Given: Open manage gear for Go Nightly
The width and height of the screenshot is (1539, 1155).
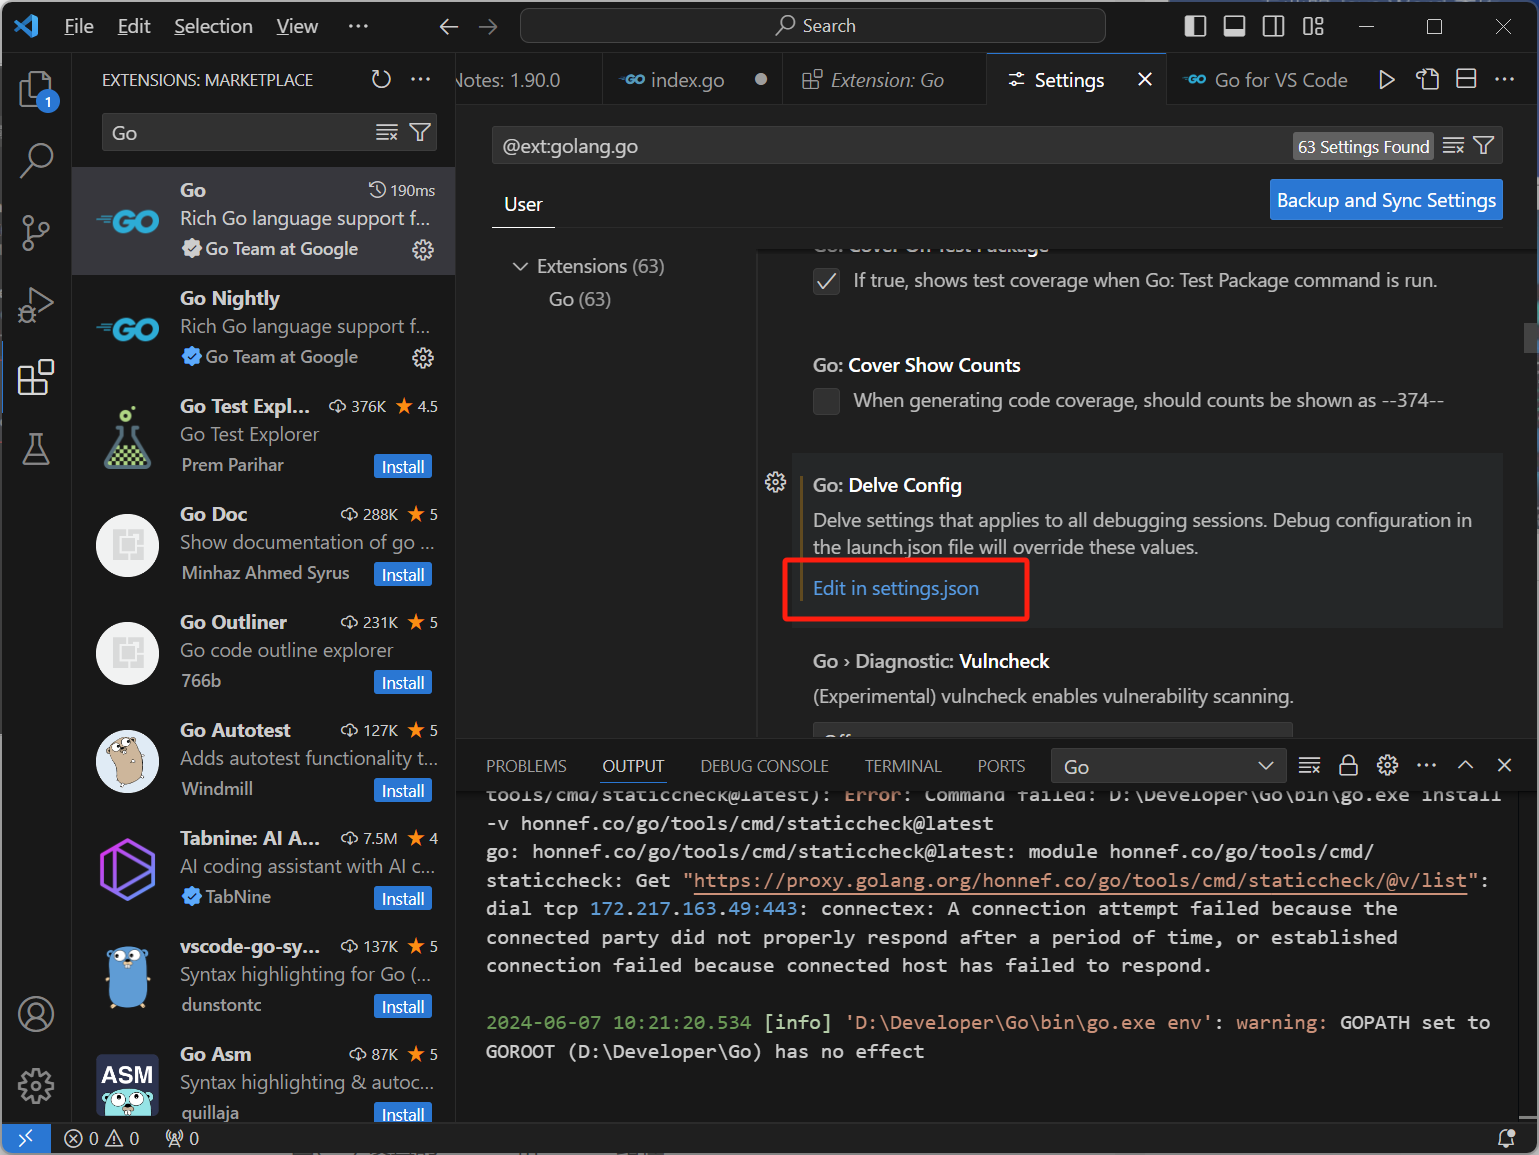Looking at the screenshot, I should (423, 357).
